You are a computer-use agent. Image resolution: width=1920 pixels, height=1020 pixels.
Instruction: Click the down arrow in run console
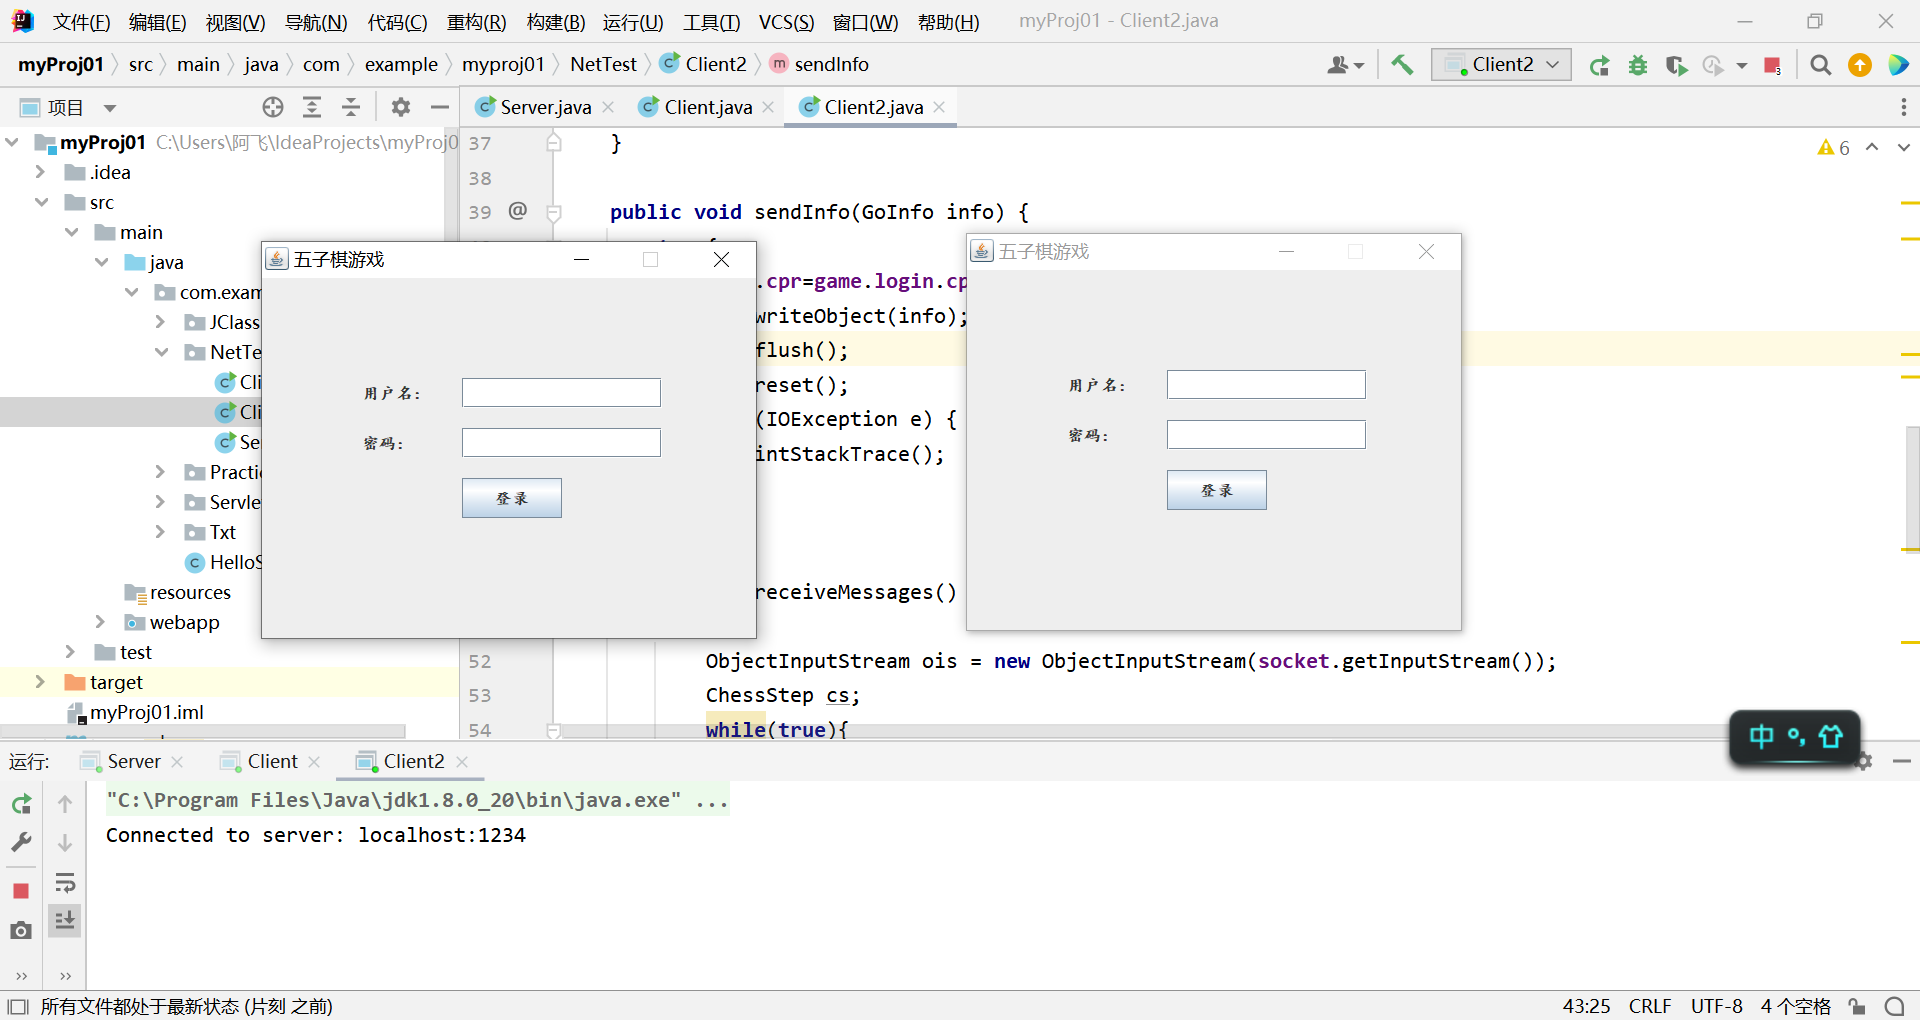pyautogui.click(x=65, y=843)
